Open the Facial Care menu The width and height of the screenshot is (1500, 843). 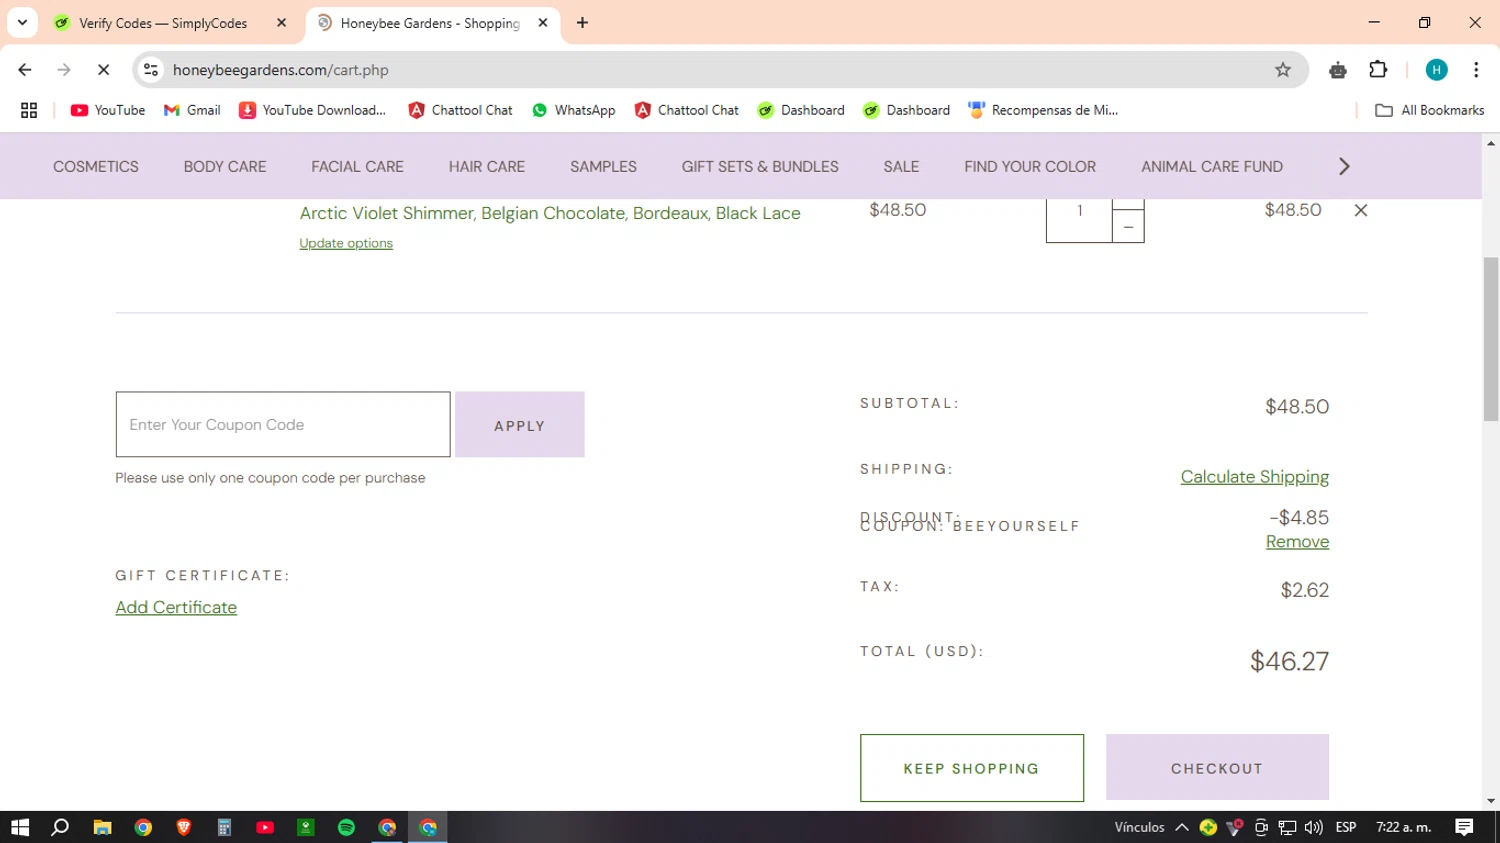coord(357,167)
